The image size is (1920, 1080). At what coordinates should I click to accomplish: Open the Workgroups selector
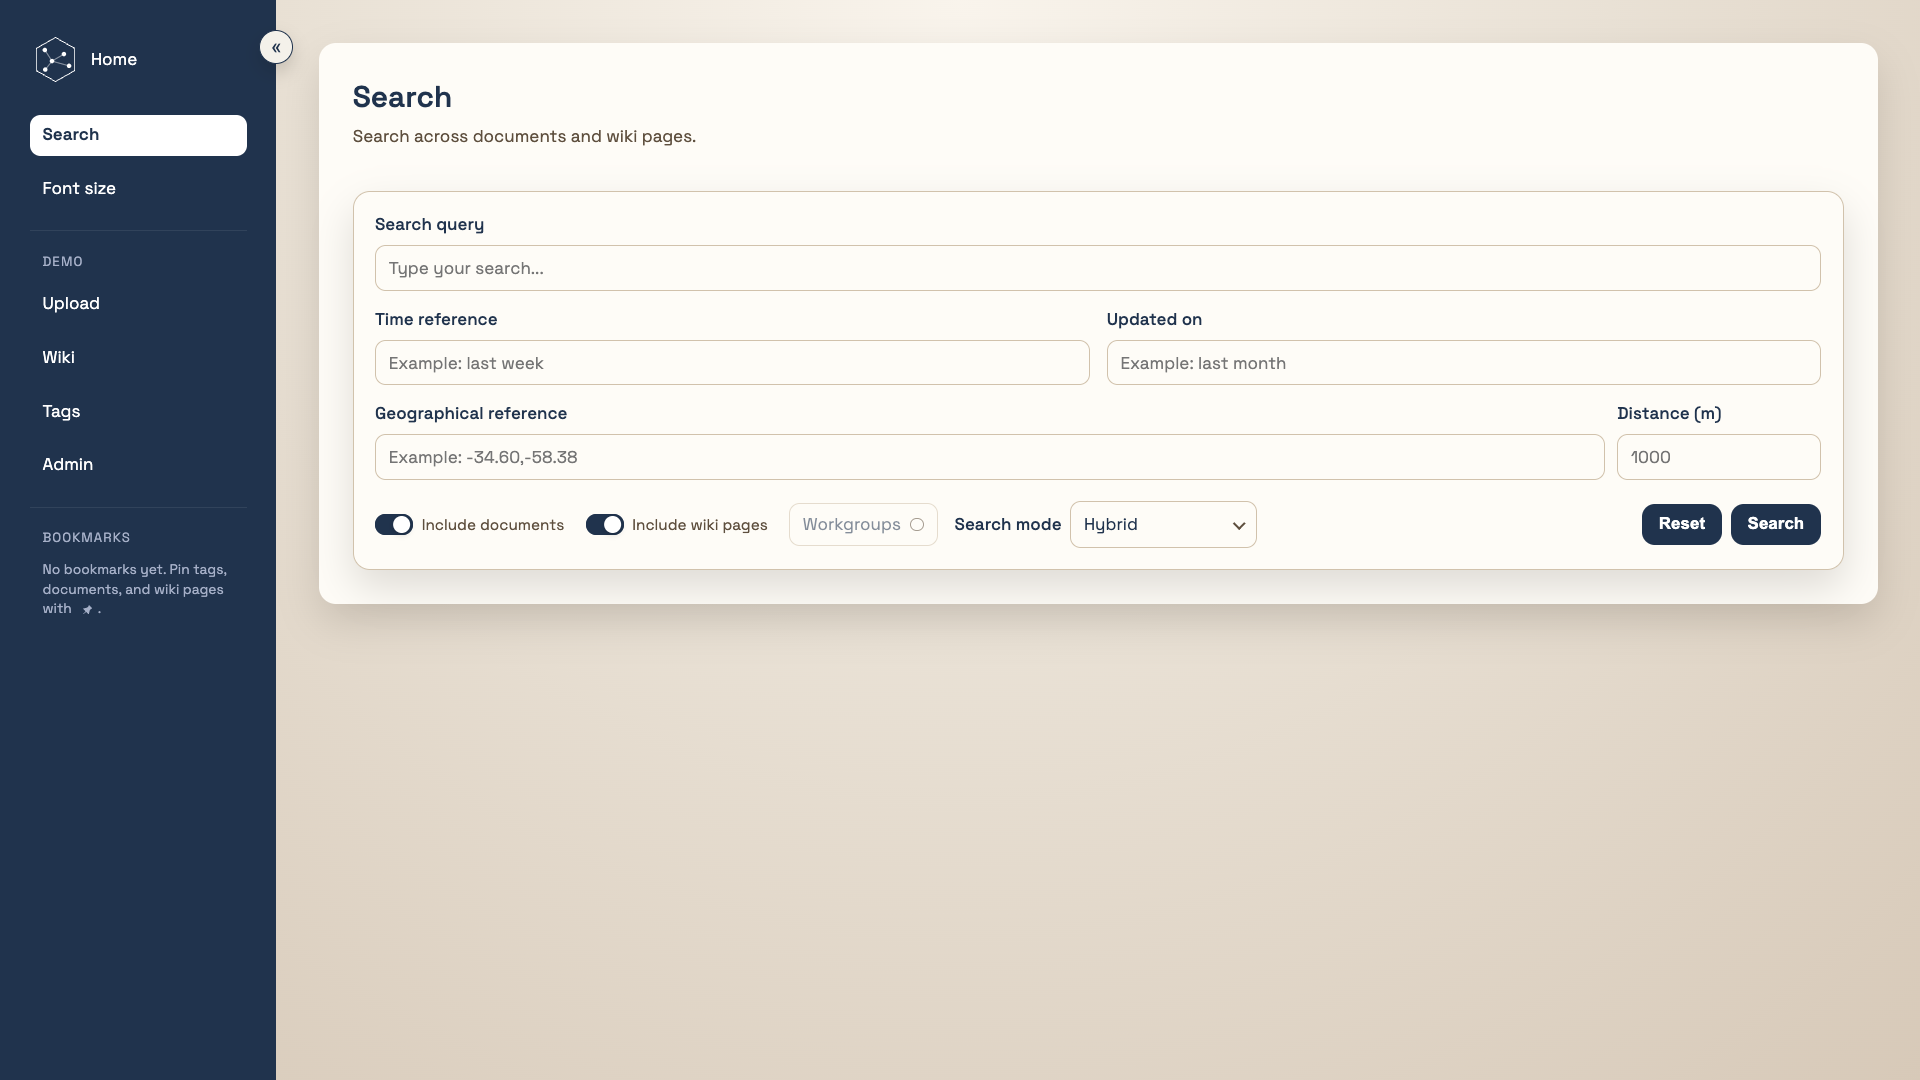[x=862, y=524]
